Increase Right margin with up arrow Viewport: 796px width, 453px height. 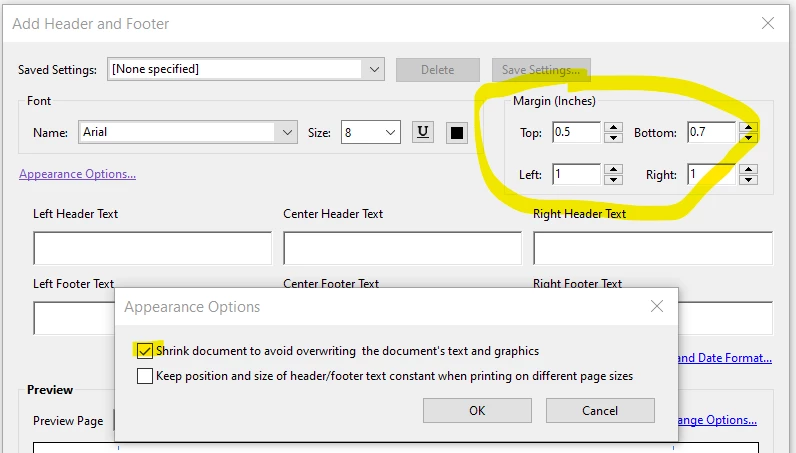(x=748, y=169)
